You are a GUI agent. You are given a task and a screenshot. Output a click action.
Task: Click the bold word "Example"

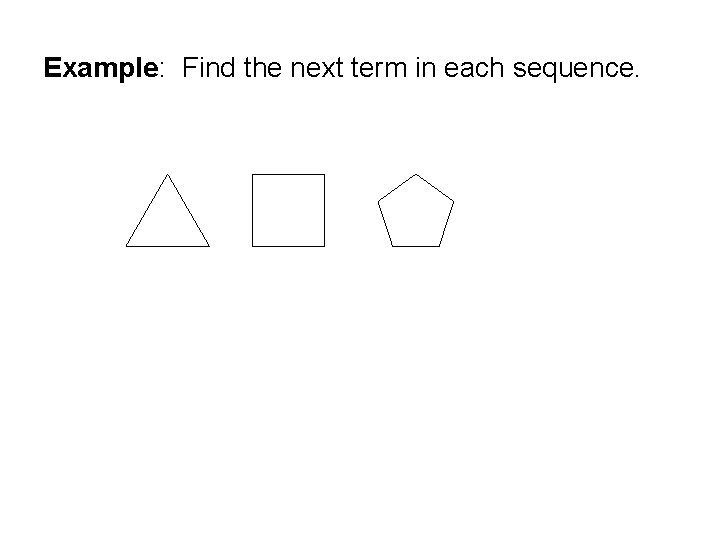click(101, 68)
